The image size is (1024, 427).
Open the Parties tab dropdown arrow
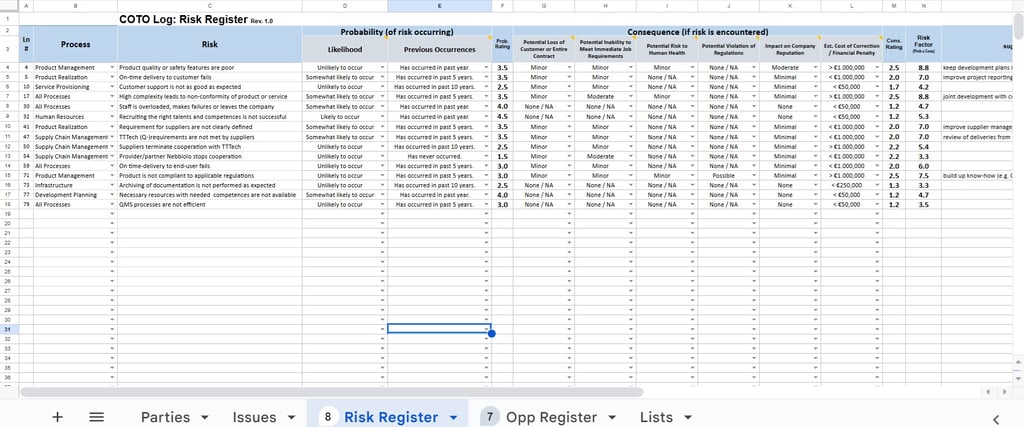point(204,417)
